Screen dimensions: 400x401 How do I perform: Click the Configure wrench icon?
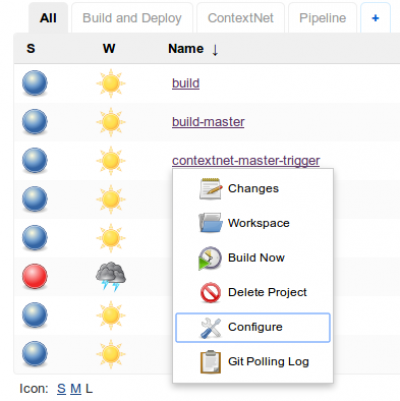[210, 328]
